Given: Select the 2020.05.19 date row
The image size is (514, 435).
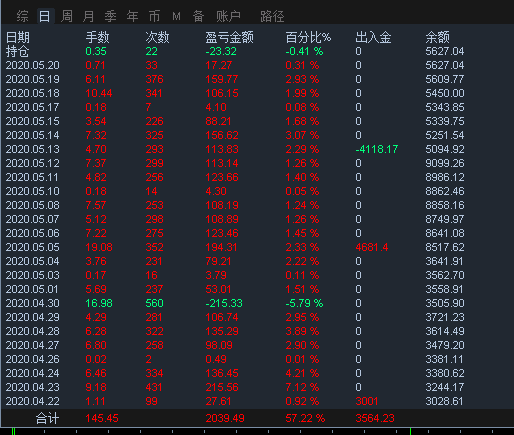Looking at the screenshot, I should tap(33, 79).
